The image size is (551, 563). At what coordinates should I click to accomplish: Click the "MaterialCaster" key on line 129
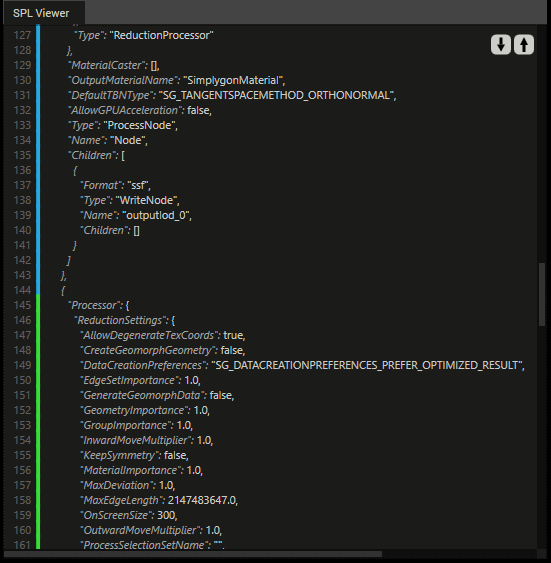coord(108,65)
